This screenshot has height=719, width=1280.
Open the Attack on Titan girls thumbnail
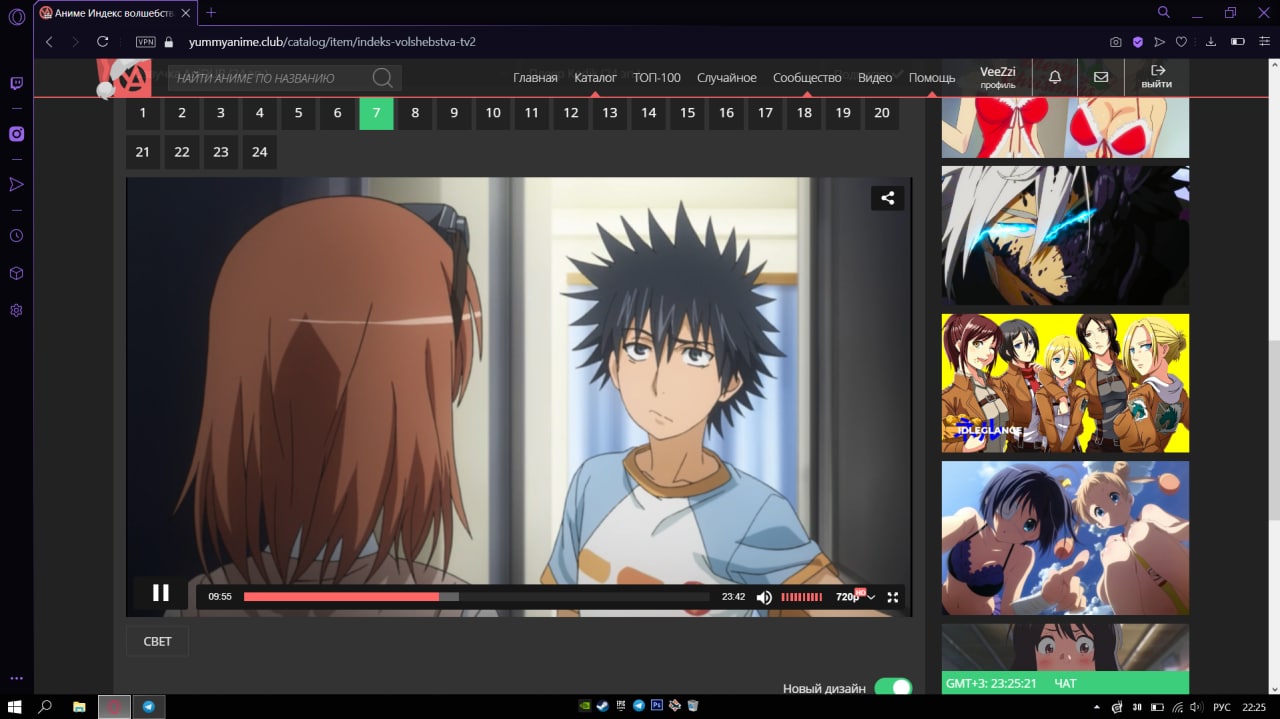click(x=1065, y=383)
